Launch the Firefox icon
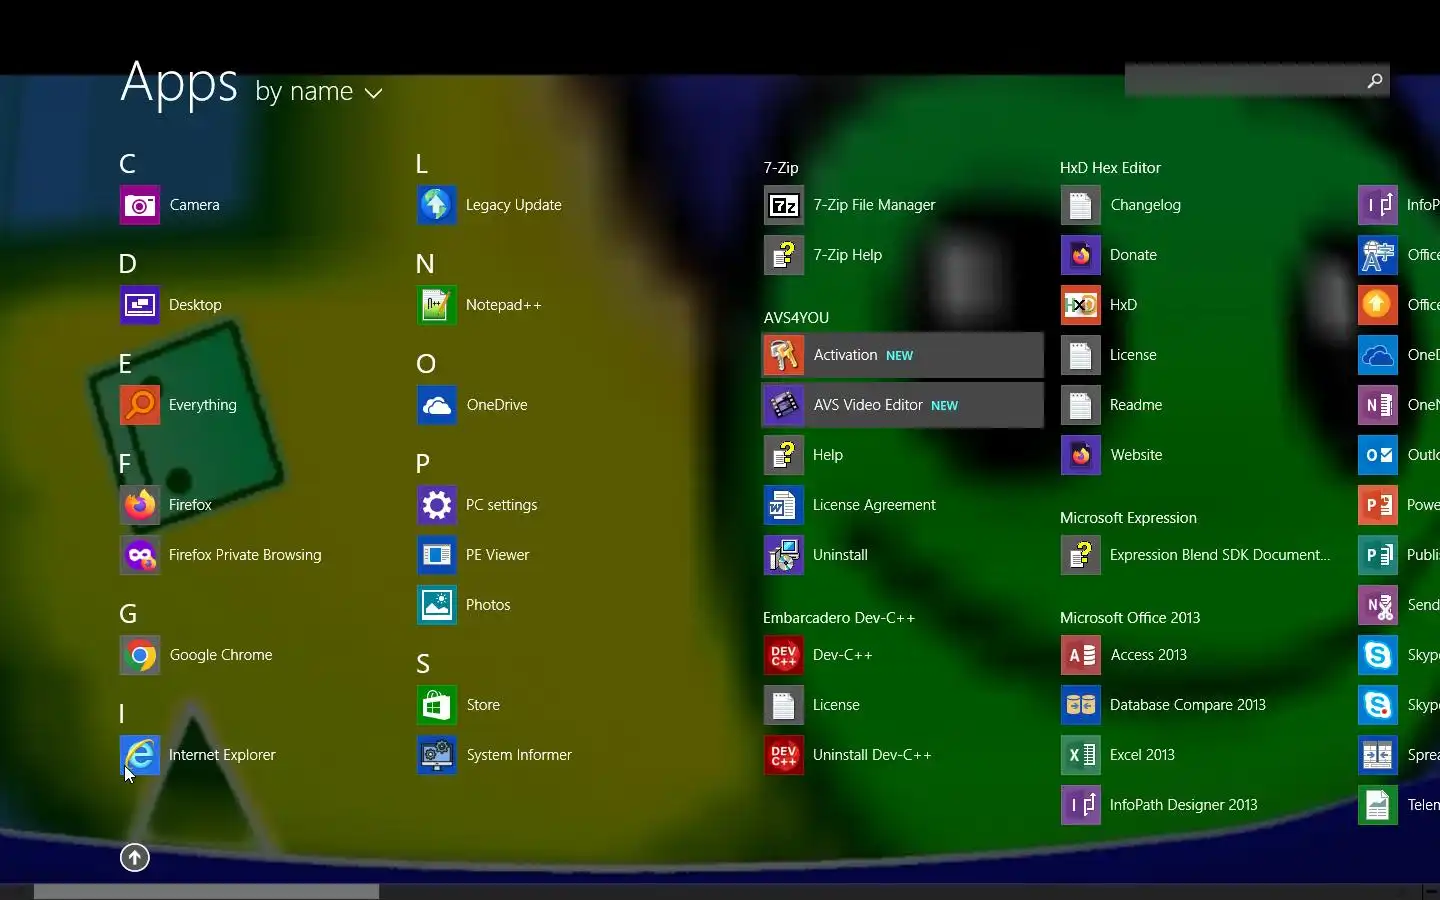Viewport: 1440px width, 900px height. pos(140,505)
